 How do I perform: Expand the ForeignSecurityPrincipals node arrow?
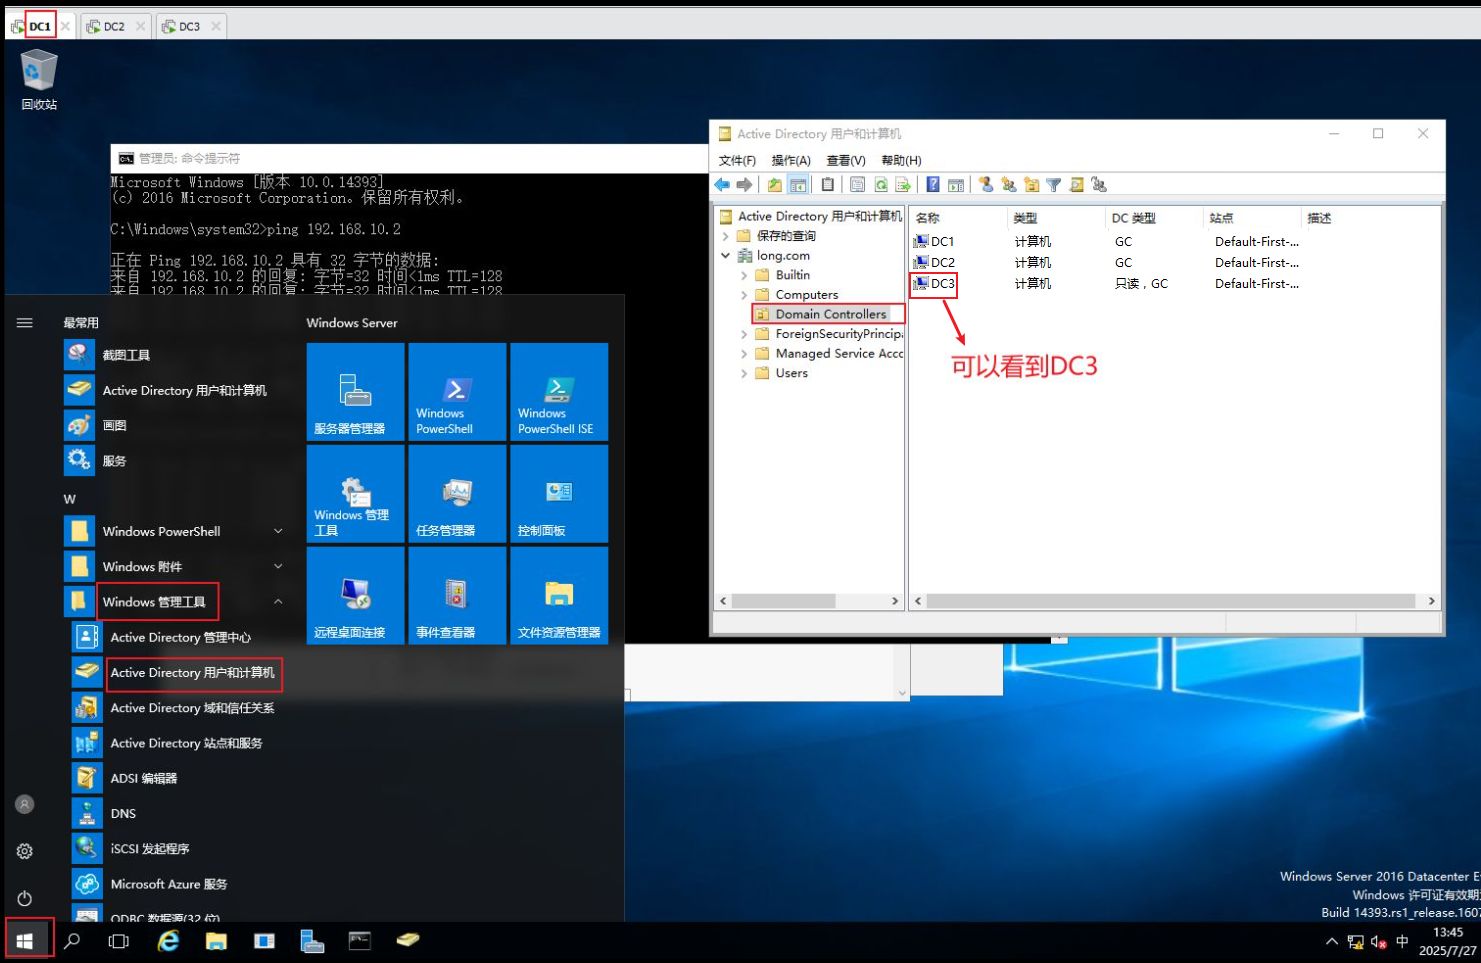click(743, 334)
